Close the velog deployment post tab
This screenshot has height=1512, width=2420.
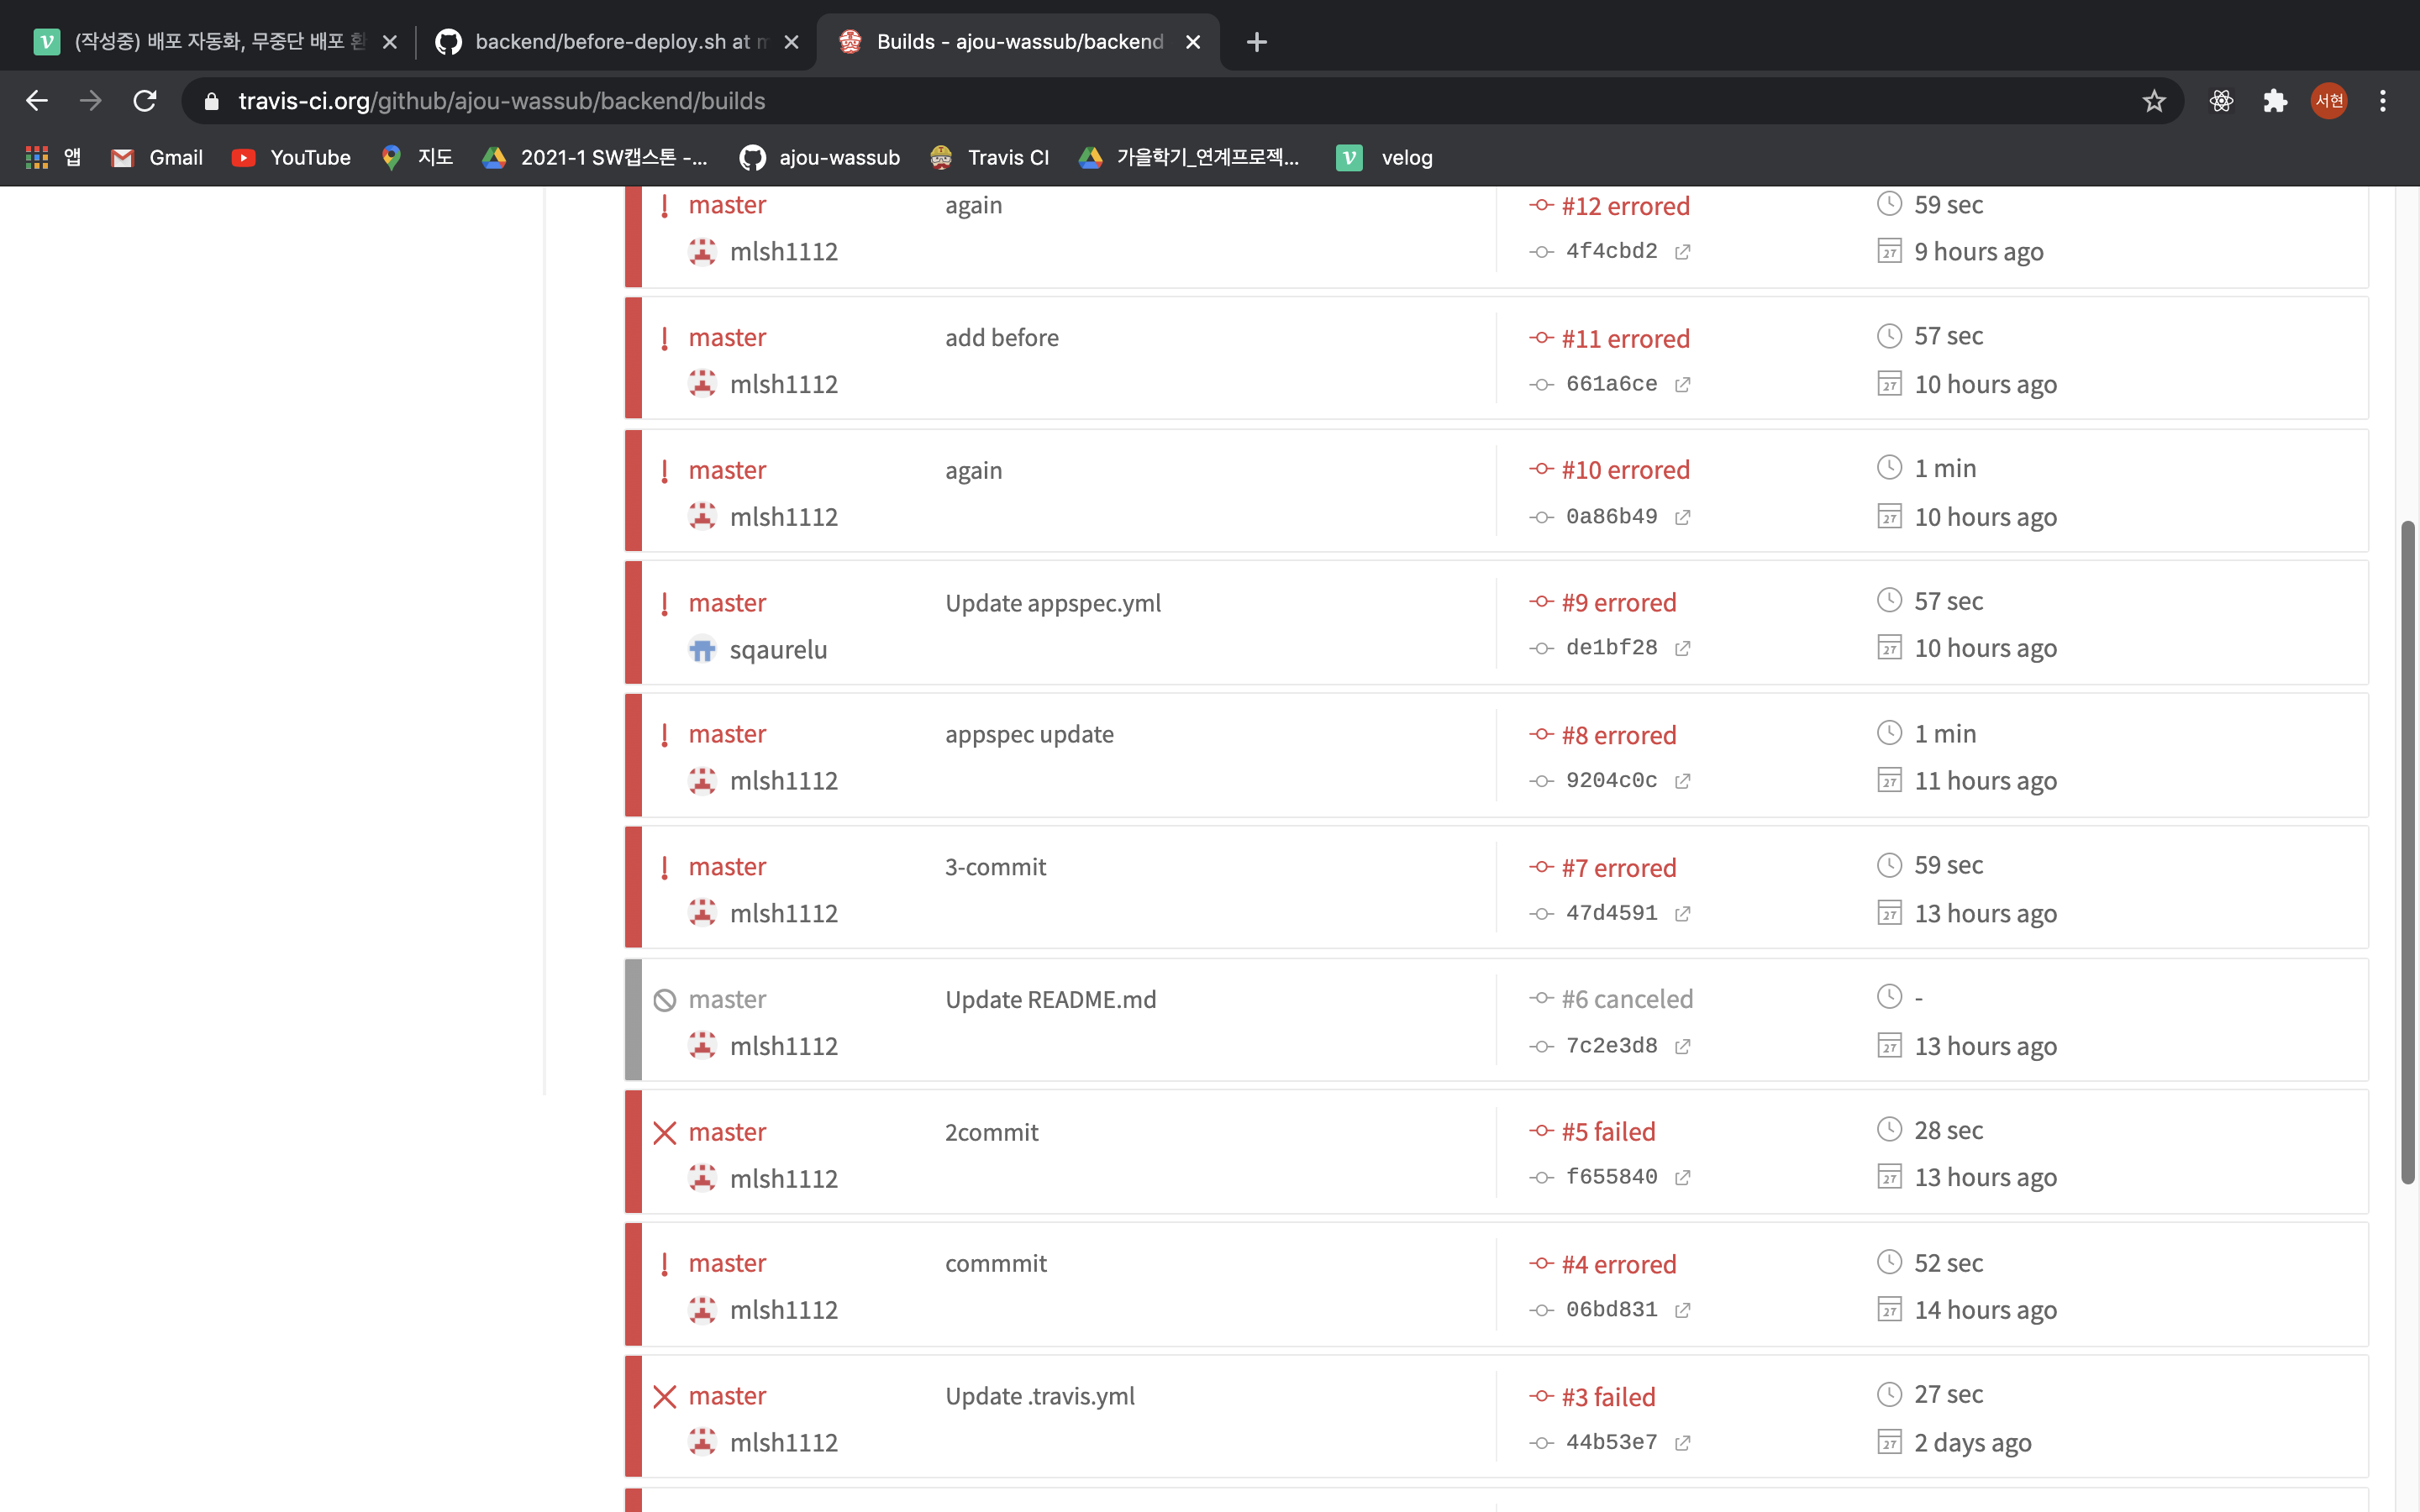(390, 42)
